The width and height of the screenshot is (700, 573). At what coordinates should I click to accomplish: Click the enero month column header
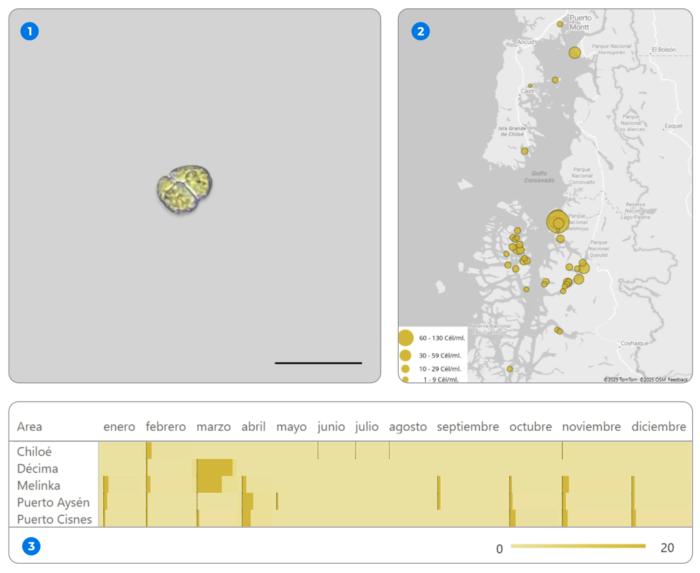tap(119, 427)
